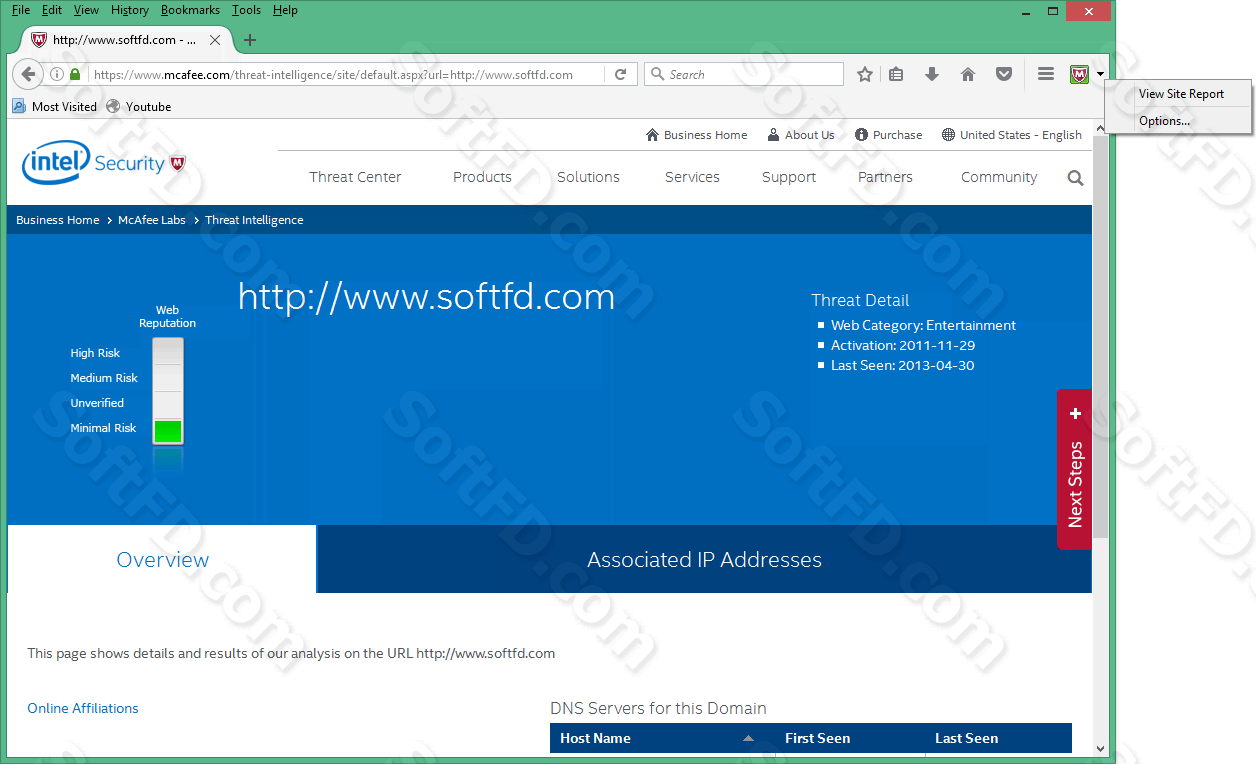Click the site search magnifier icon
The image size is (1256, 764).
click(1075, 178)
